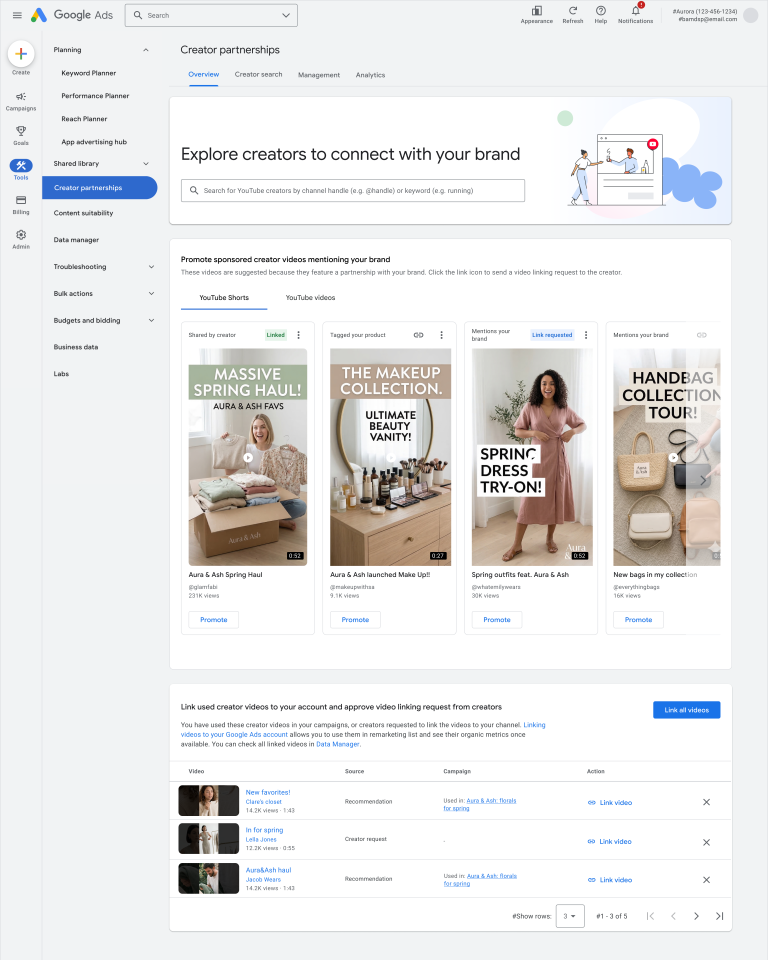Open the hamburger main menu
This screenshot has width=768, height=960.
[x=17, y=15]
